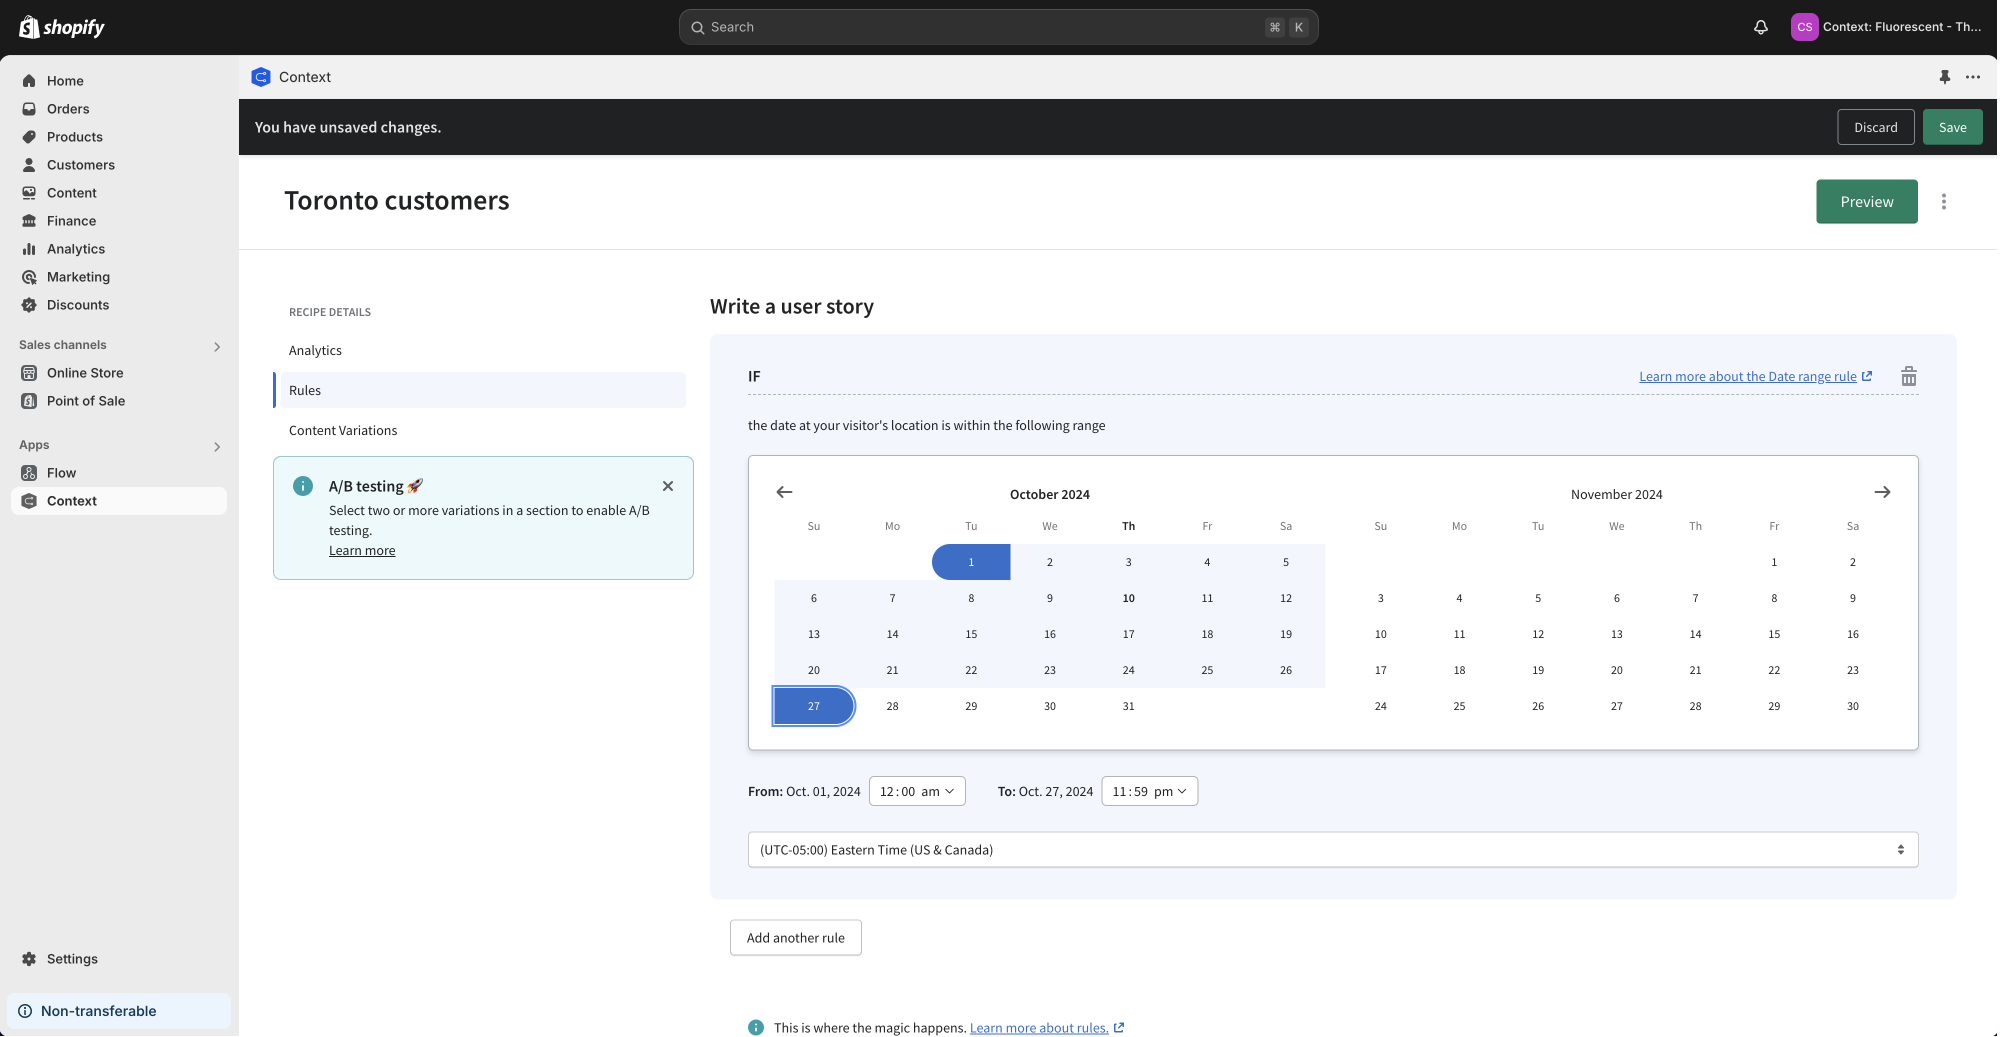
Task: Open the Flow app in sidebar
Action: coord(61,473)
